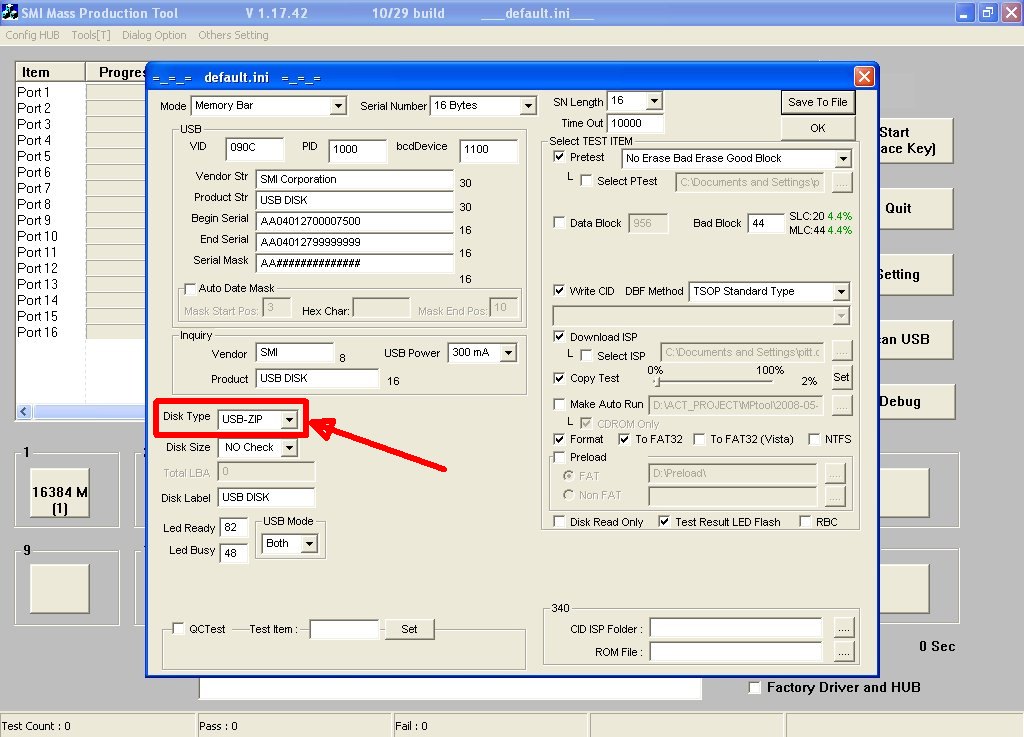This screenshot has width=1024, height=737.
Task: Open the Dialog Option menu
Action: click(154, 35)
